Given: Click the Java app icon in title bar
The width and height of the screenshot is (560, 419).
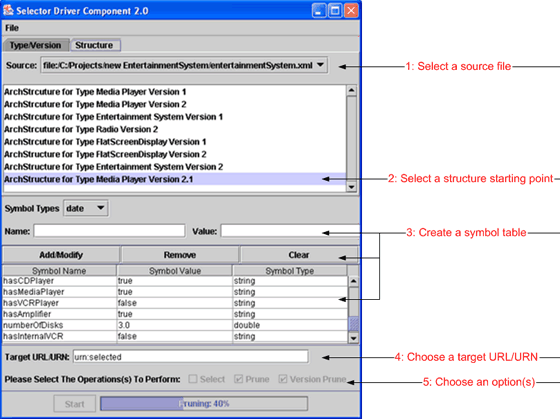Looking at the screenshot, I should tap(8, 10).
